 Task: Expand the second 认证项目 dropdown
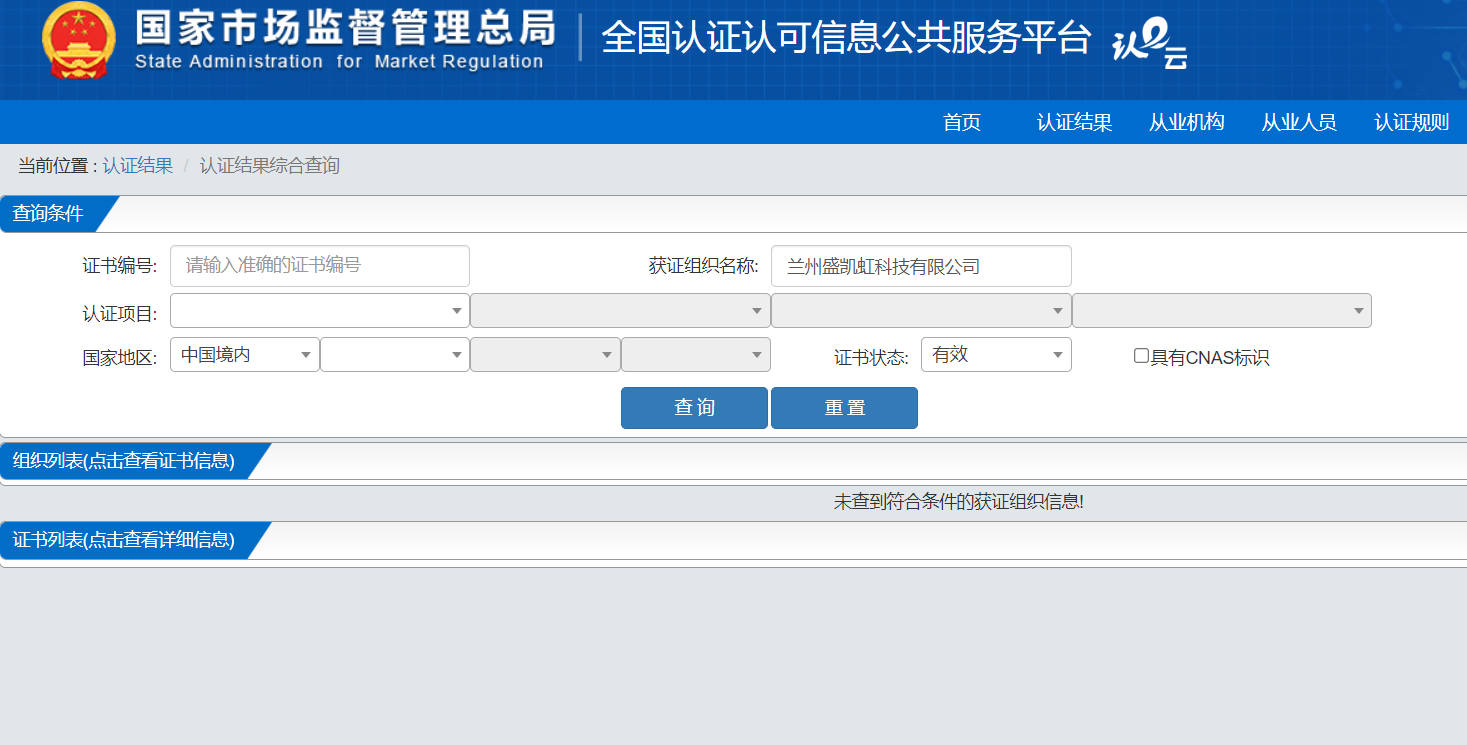(x=620, y=310)
